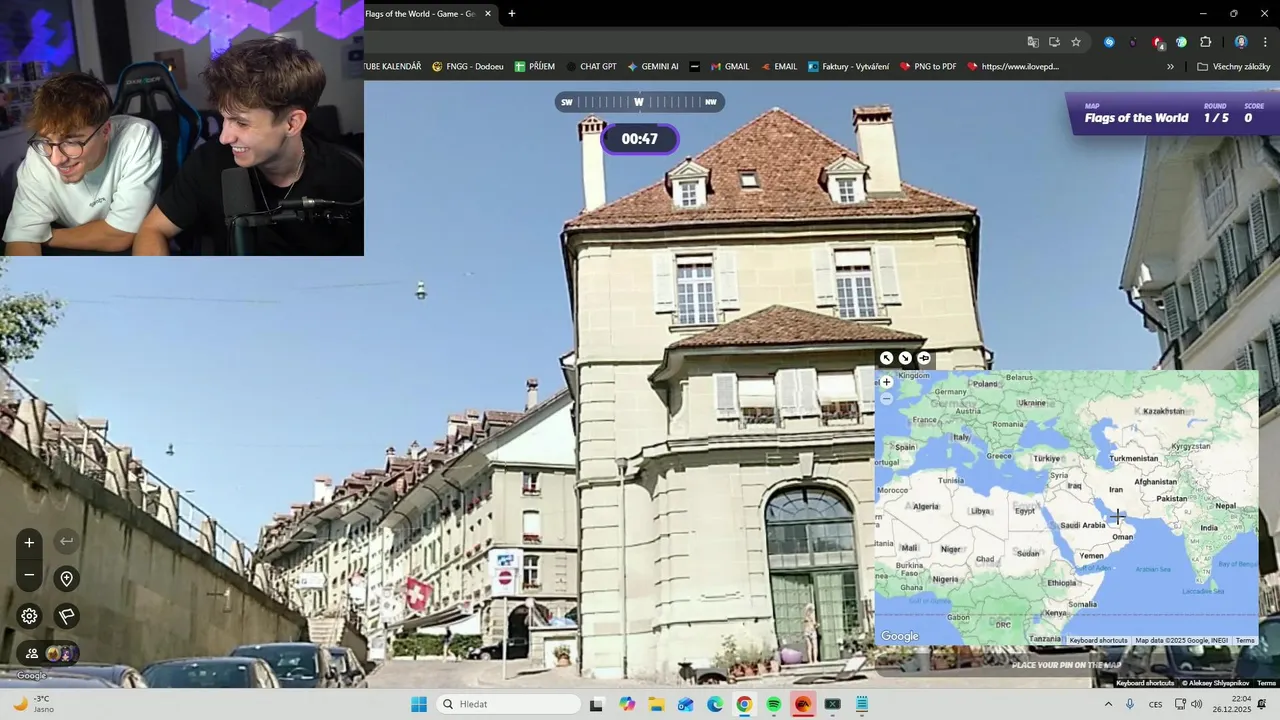
Task: Click the purple-bordered extension icon
Action: (x=1133, y=42)
